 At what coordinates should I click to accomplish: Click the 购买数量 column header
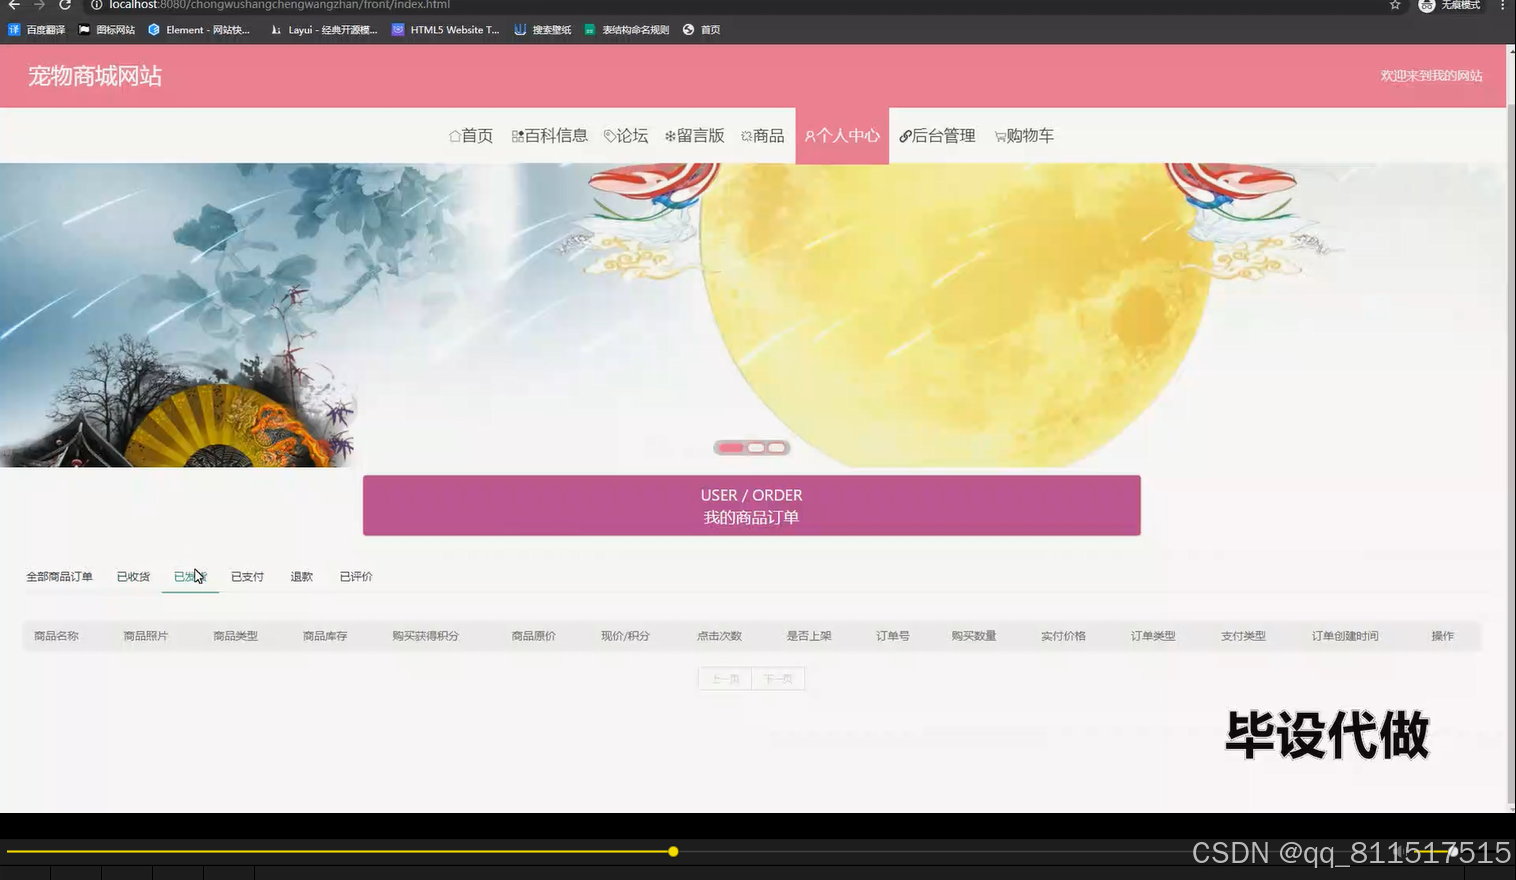pos(974,636)
